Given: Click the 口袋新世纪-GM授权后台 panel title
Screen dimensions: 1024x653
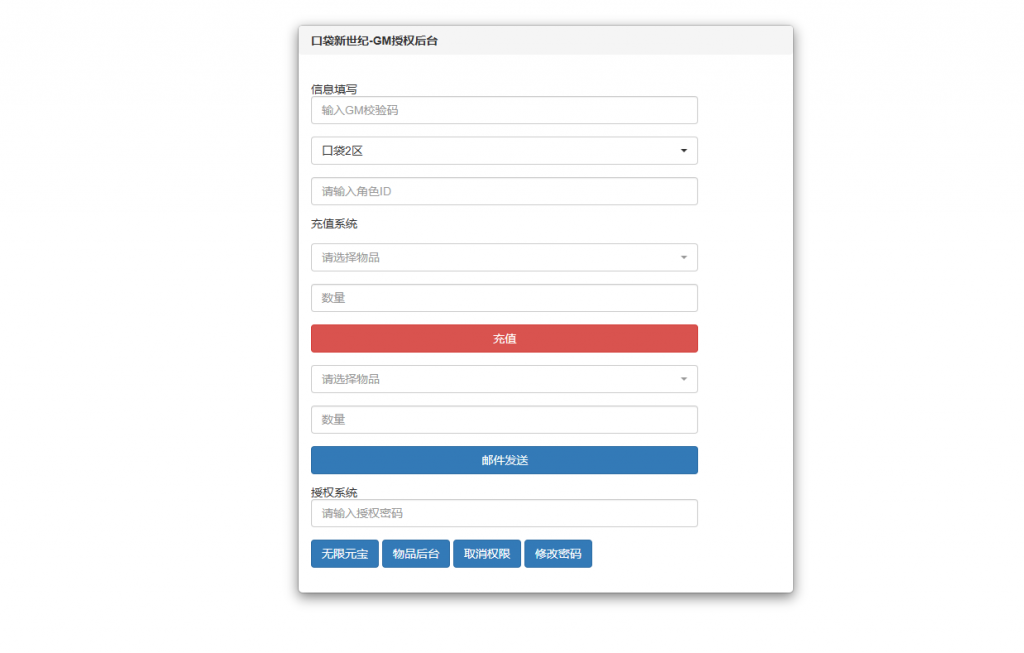Looking at the screenshot, I should (374, 41).
